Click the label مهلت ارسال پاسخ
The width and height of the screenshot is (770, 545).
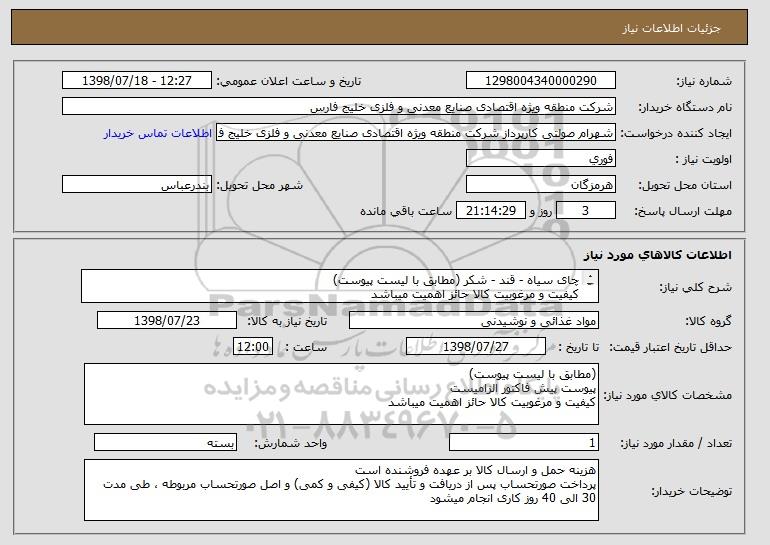[x=683, y=211]
